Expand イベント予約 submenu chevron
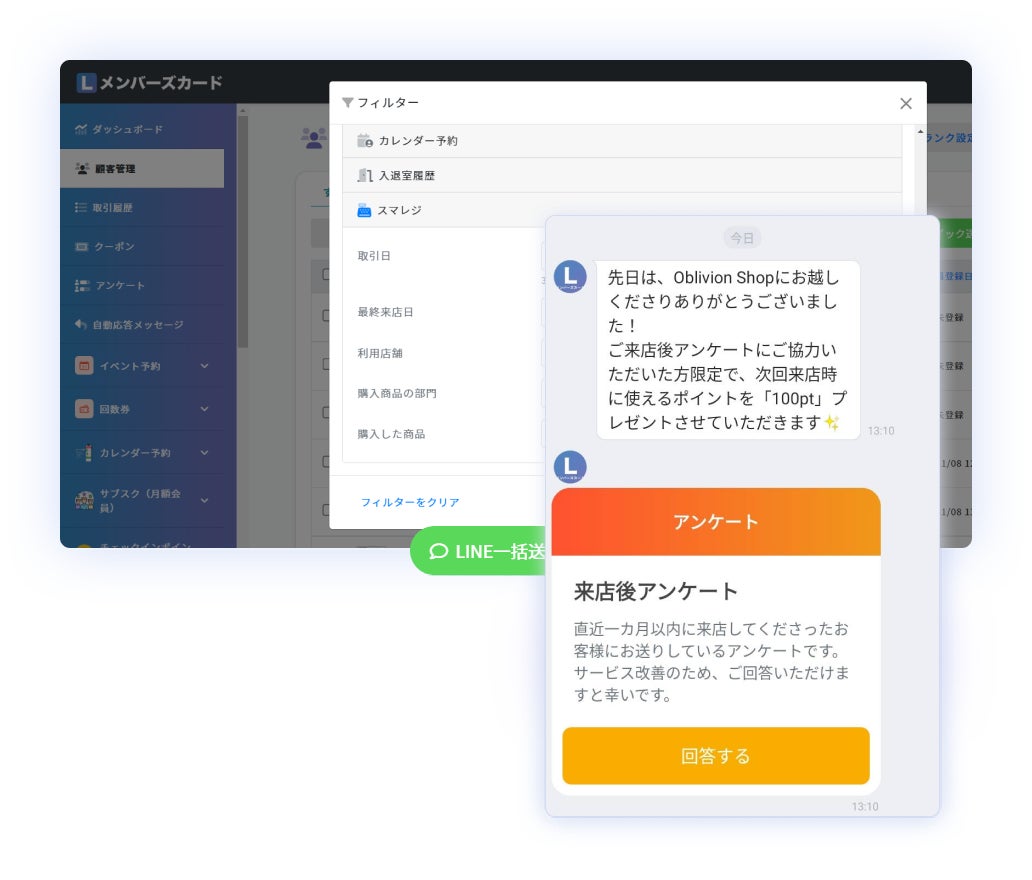 [x=205, y=365]
